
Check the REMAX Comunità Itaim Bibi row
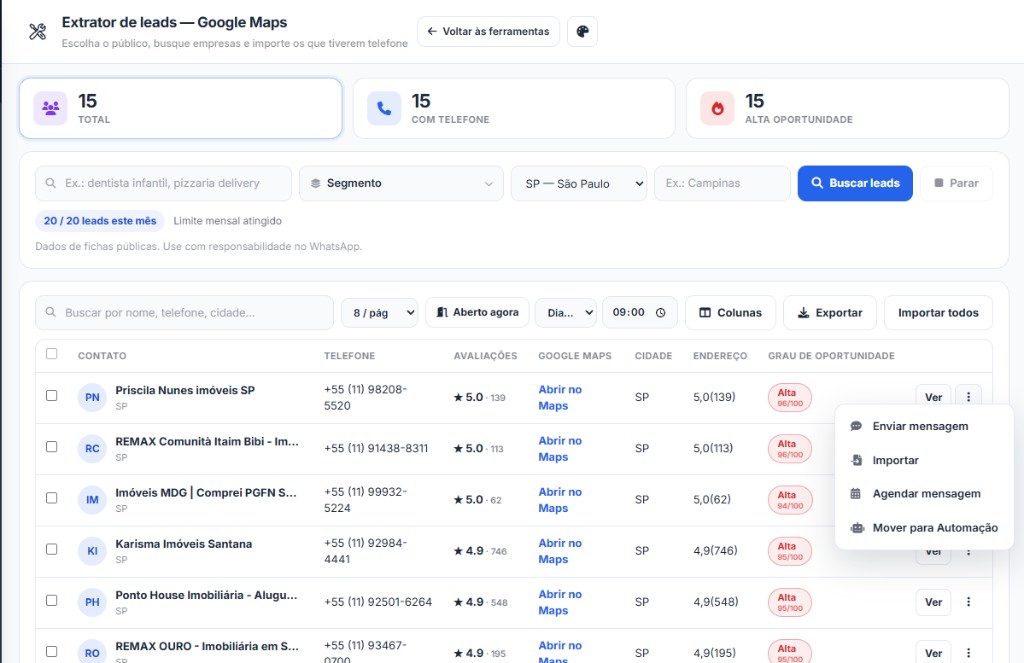(x=52, y=447)
